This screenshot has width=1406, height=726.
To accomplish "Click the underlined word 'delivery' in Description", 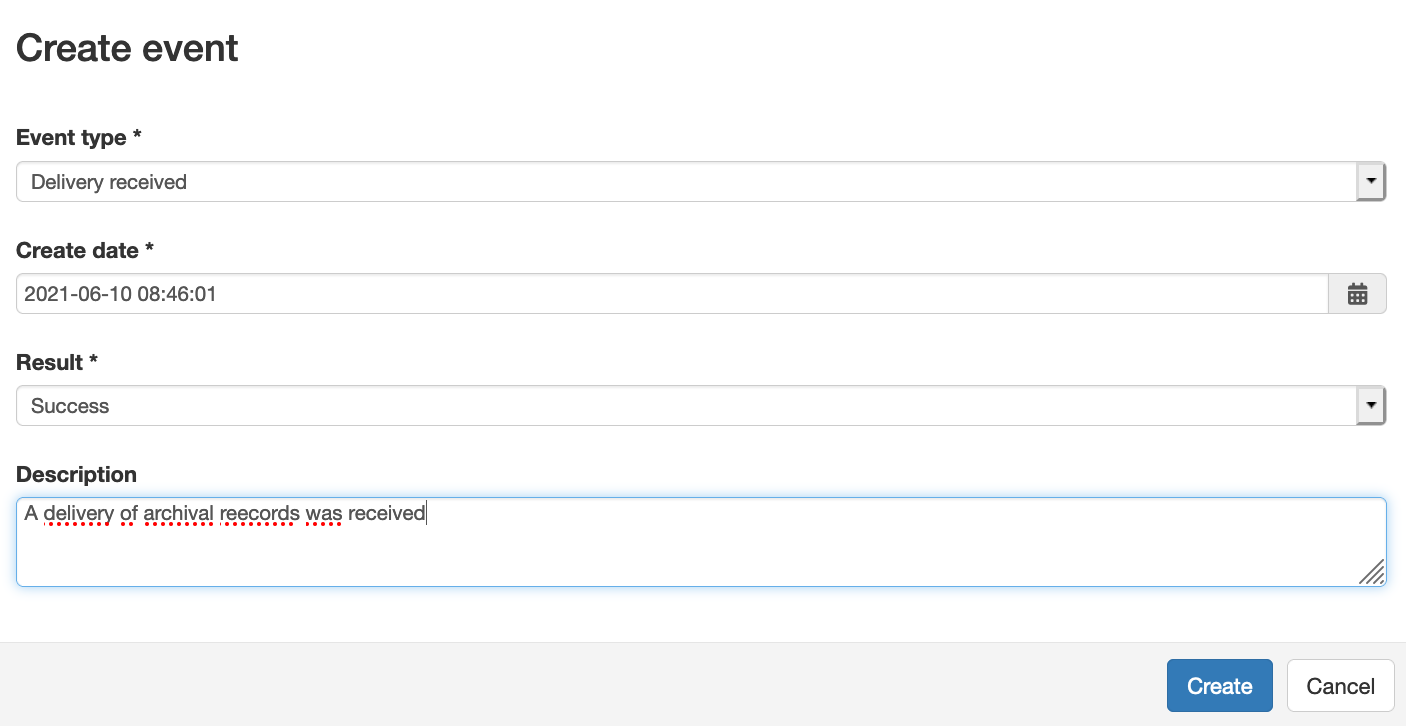I will coord(79,514).
